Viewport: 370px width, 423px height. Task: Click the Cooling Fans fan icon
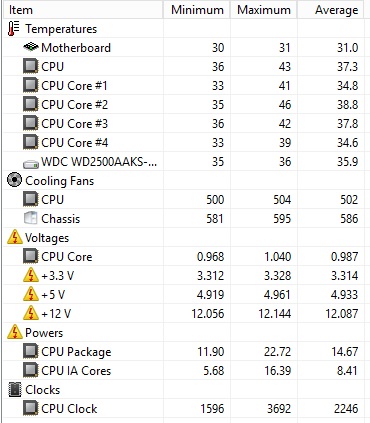coord(14,180)
